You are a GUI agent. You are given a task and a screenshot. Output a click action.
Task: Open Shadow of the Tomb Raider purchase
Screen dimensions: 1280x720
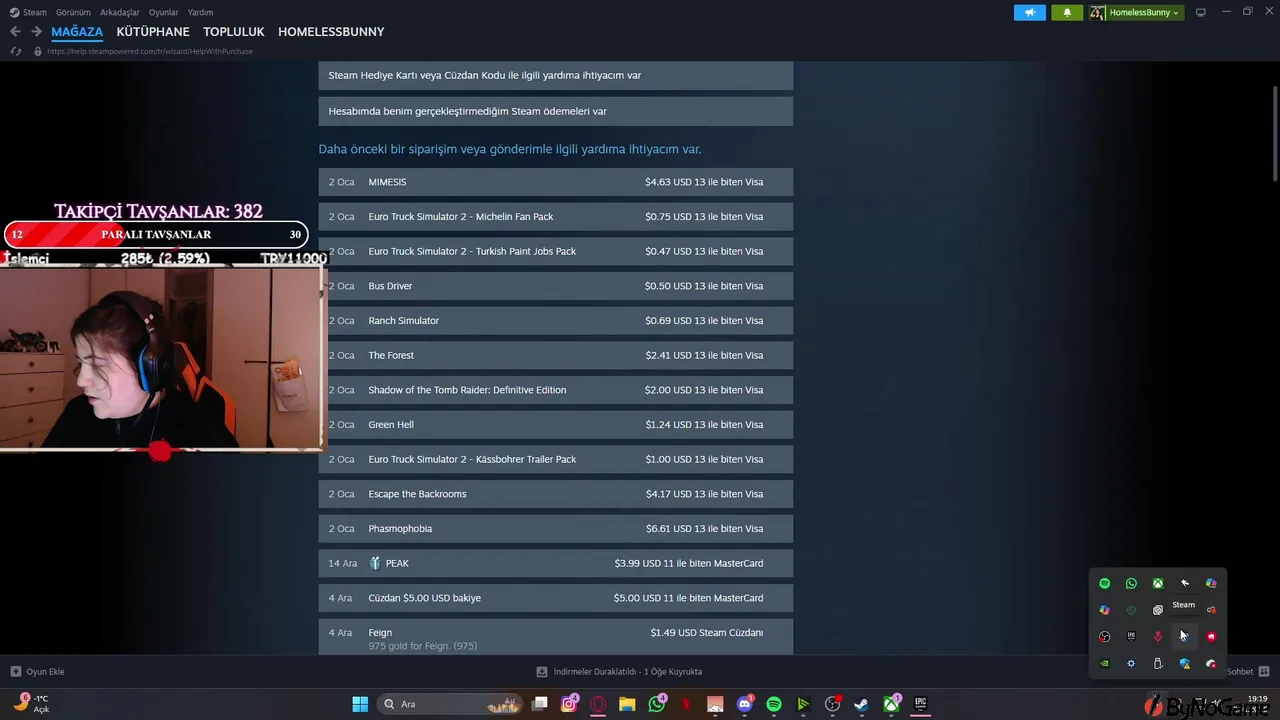pos(556,390)
